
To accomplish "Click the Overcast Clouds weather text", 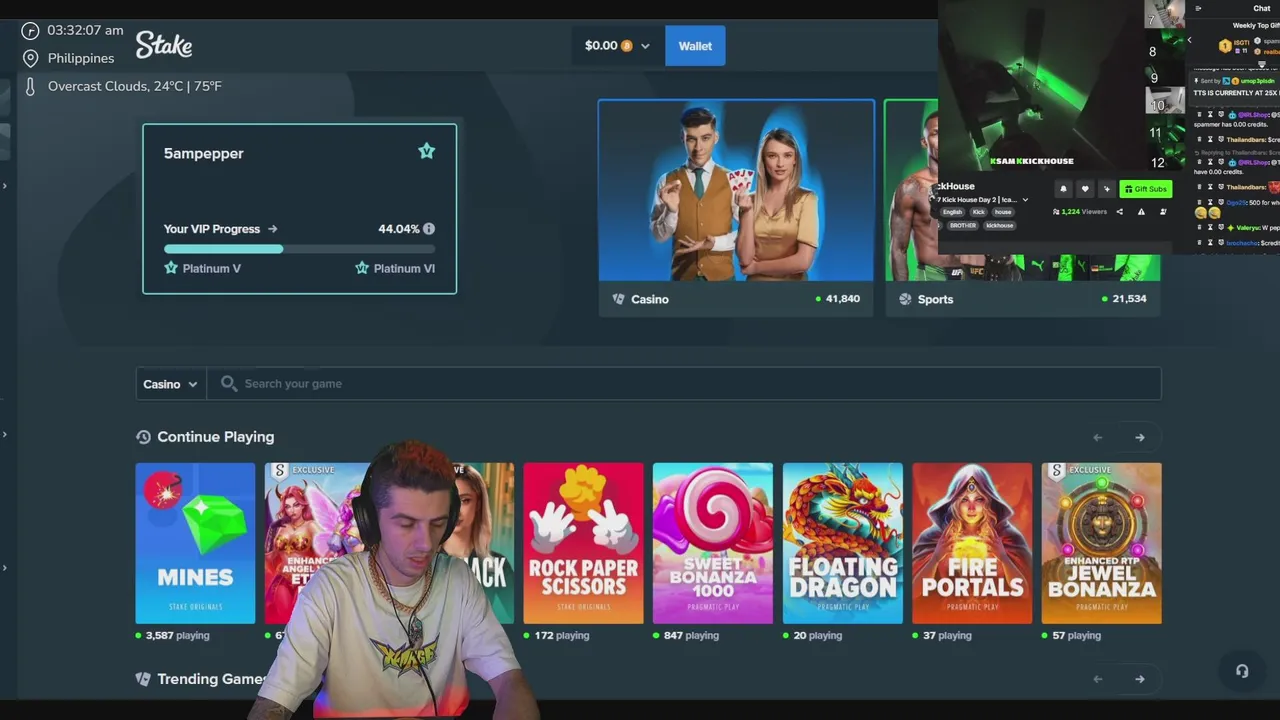I will coord(135,87).
